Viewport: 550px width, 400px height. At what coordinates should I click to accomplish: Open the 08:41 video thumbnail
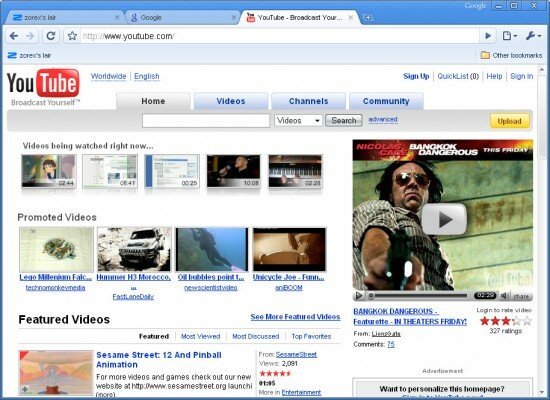(110, 171)
